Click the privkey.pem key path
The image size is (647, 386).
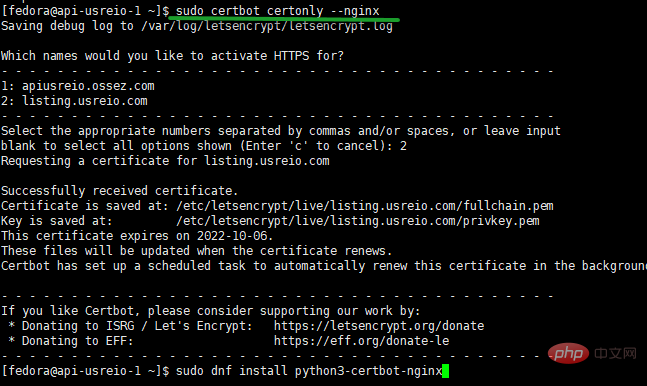pos(358,221)
